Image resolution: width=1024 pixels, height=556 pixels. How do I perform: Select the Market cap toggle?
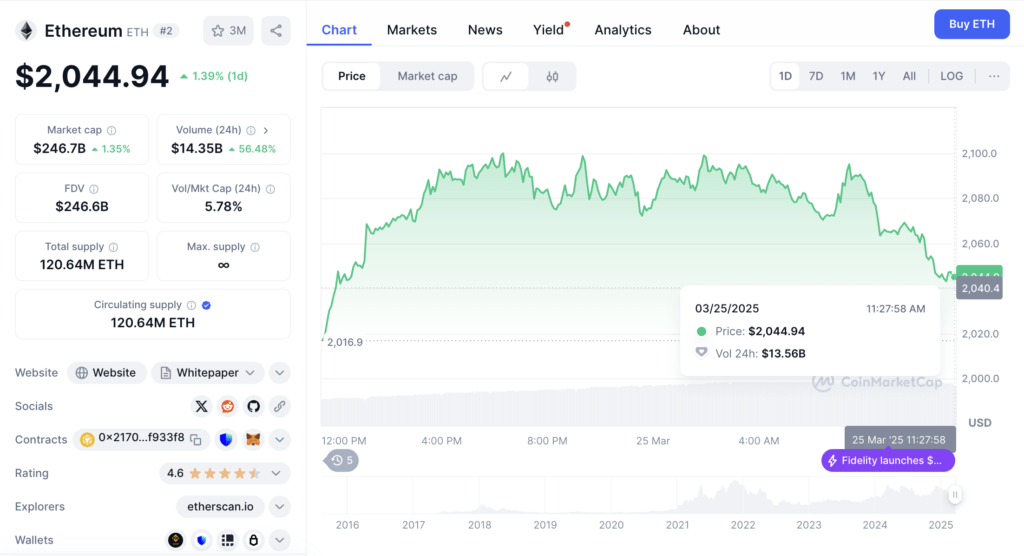[x=427, y=76]
